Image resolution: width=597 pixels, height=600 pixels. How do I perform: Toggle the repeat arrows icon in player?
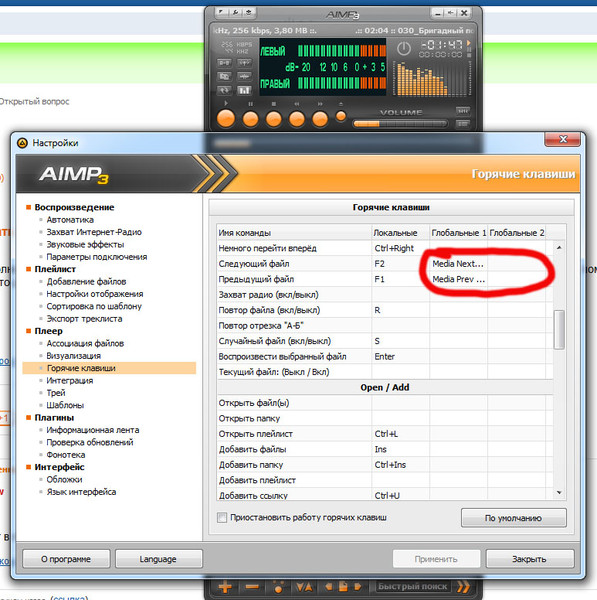[224, 90]
